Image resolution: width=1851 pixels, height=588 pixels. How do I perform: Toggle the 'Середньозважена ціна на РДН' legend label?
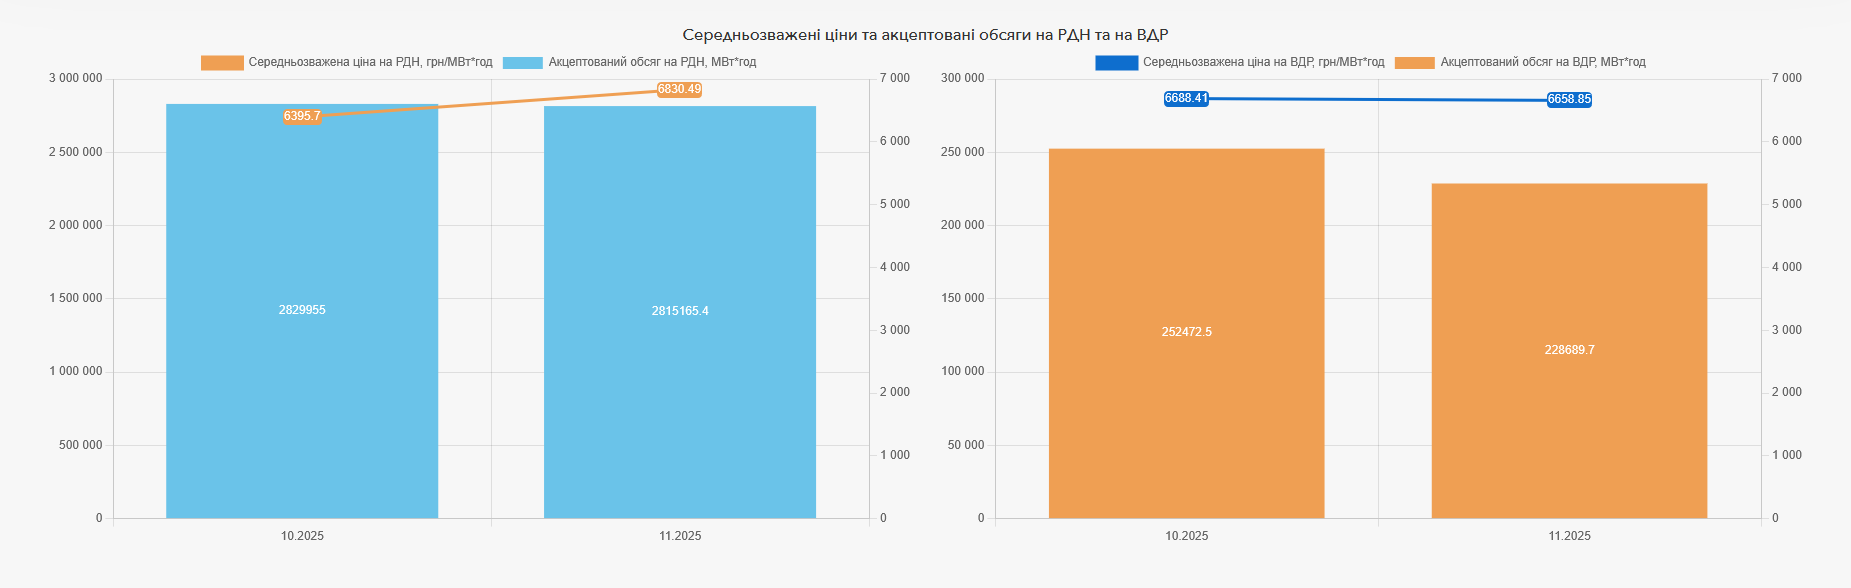tap(370, 62)
